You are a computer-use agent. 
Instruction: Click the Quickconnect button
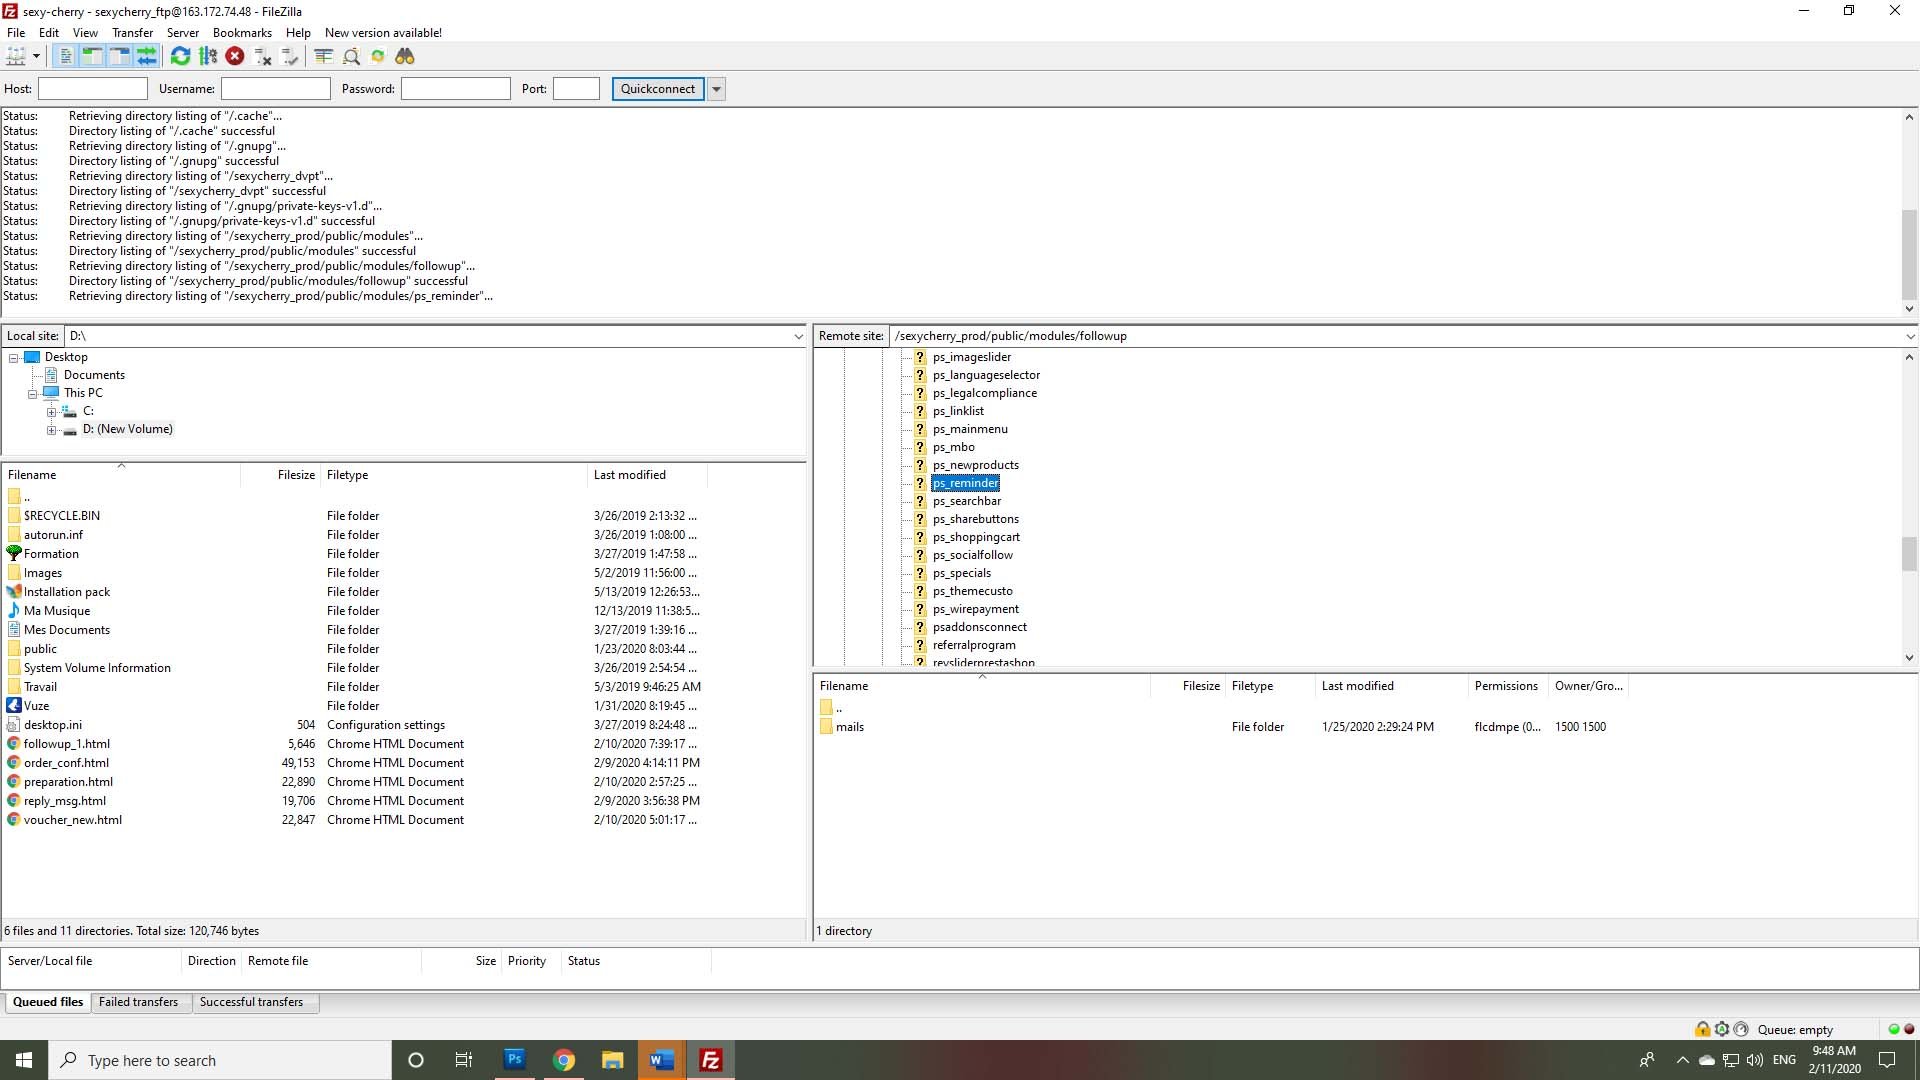pos(657,89)
